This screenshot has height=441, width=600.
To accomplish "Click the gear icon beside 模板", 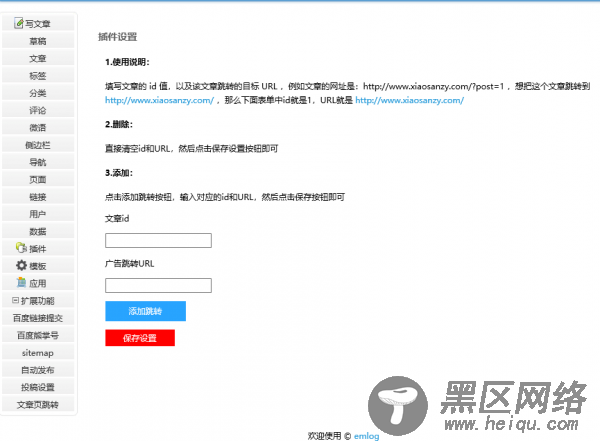I will [21, 265].
